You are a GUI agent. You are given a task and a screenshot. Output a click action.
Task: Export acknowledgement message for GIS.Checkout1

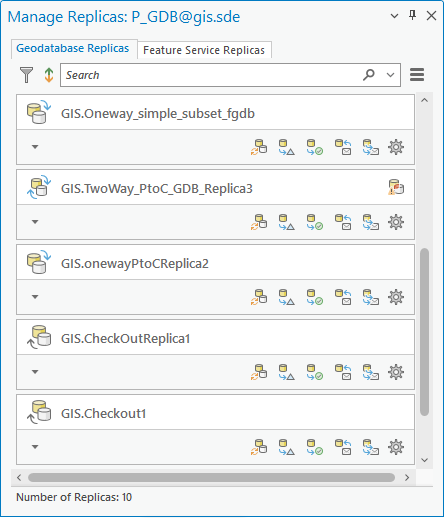point(315,447)
